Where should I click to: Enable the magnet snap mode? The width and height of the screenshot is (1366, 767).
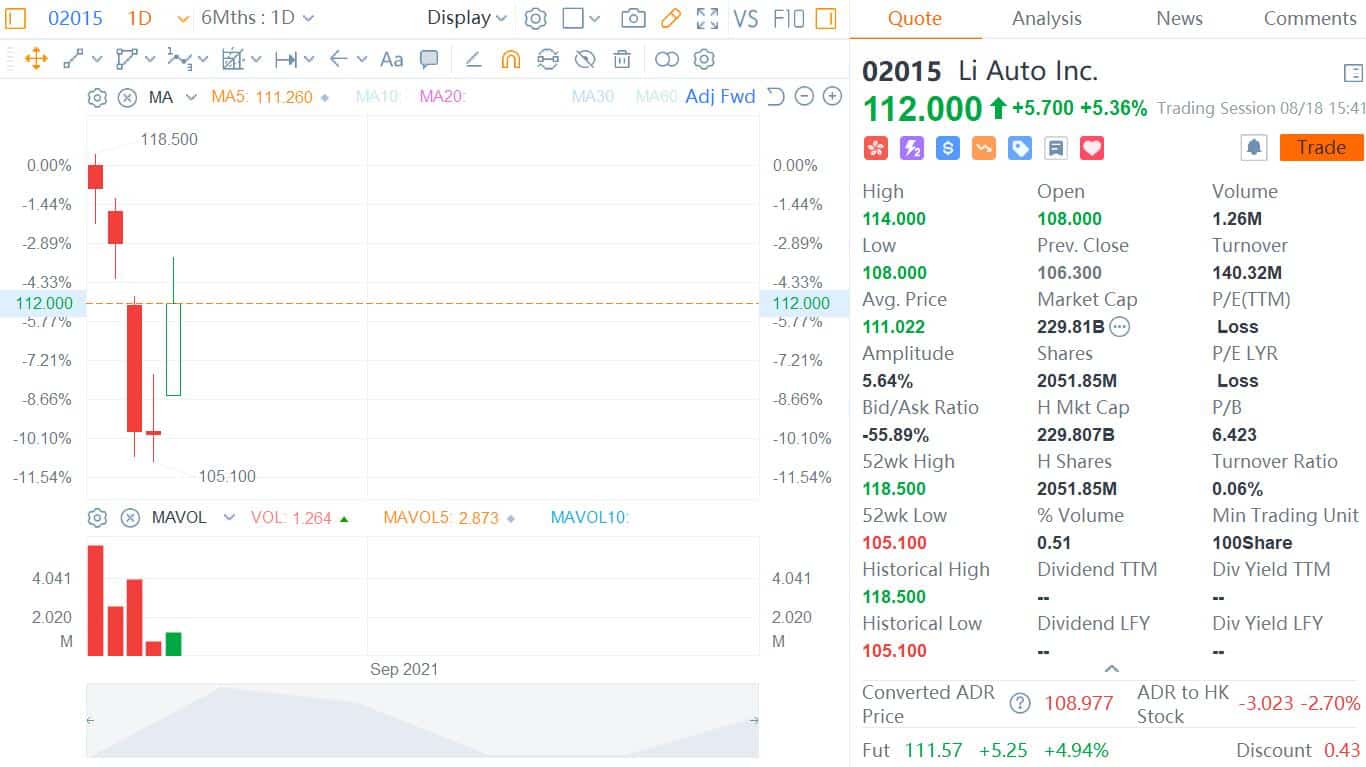(510, 59)
